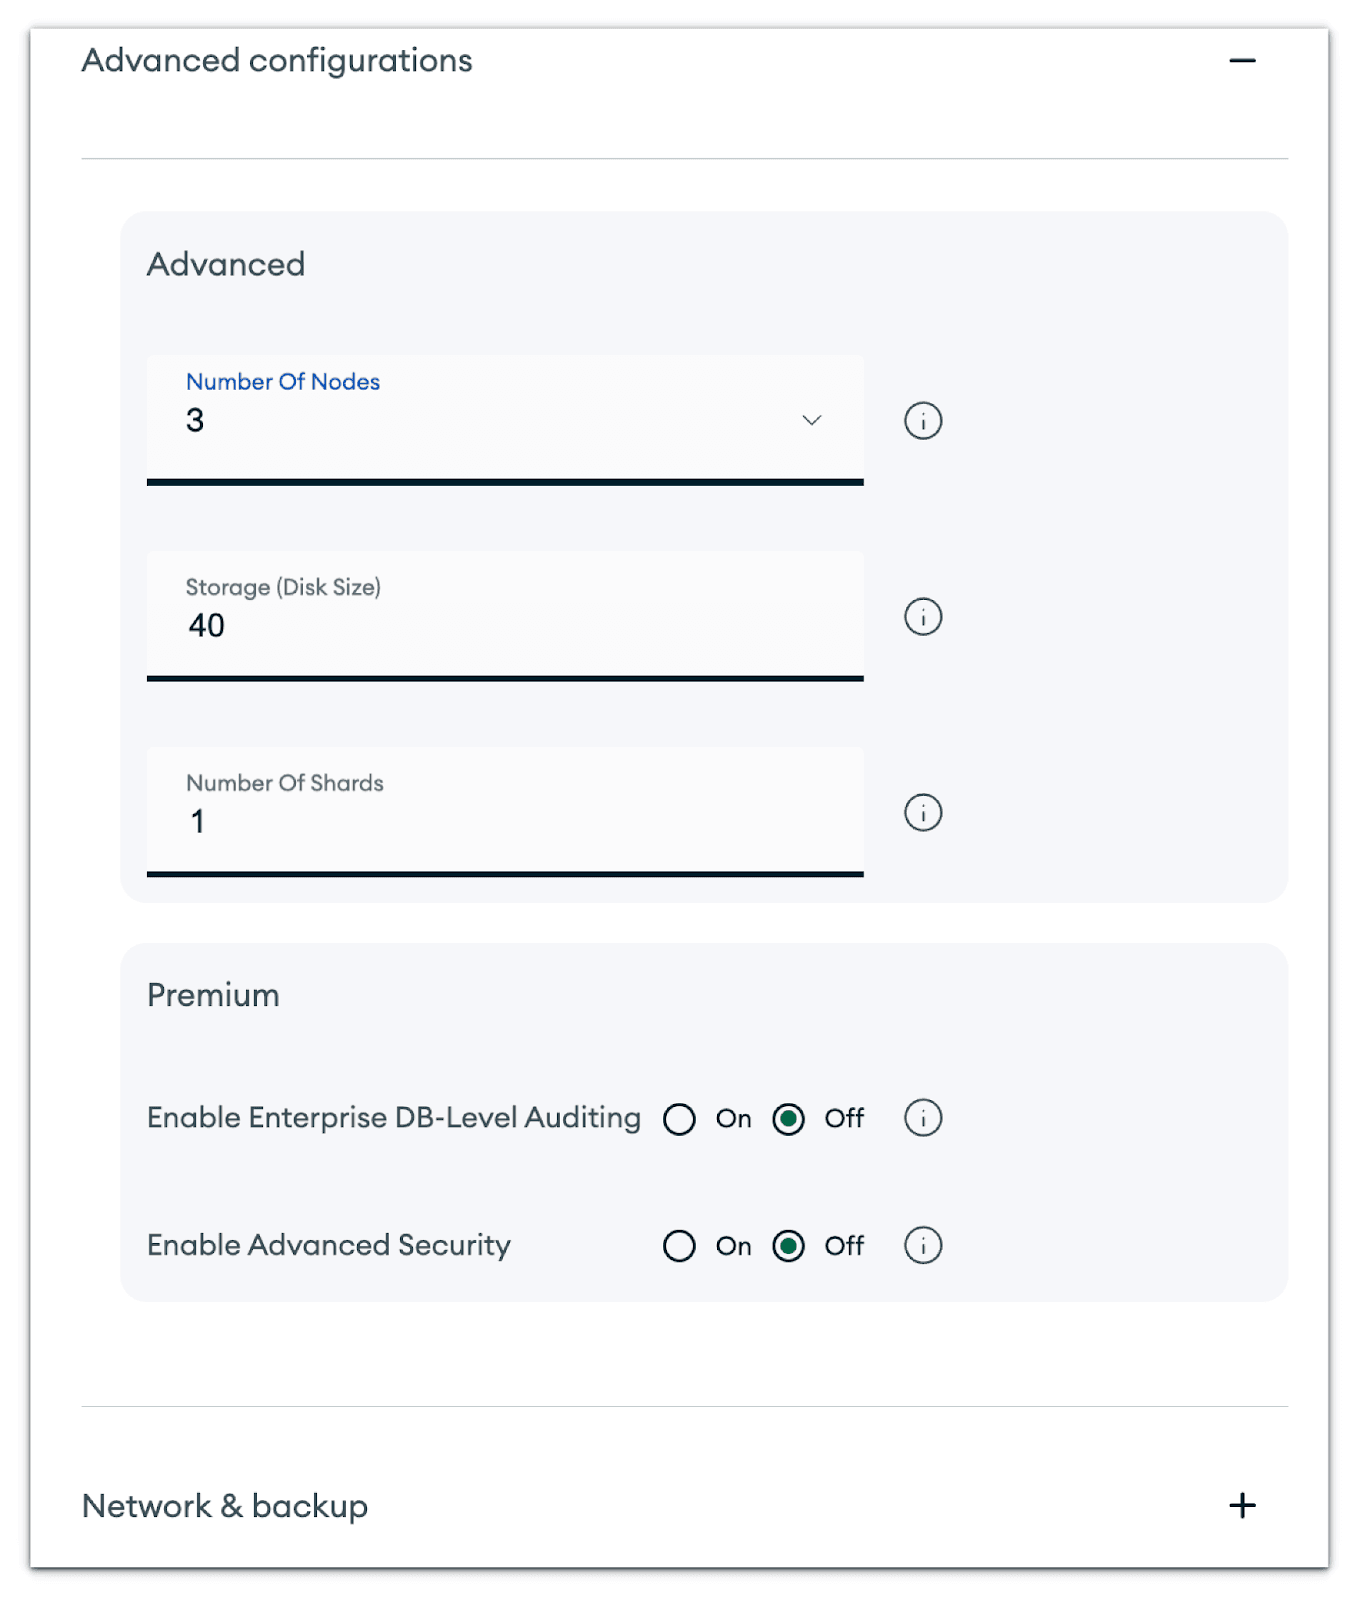Click the Advanced configurations section header

tap(278, 60)
